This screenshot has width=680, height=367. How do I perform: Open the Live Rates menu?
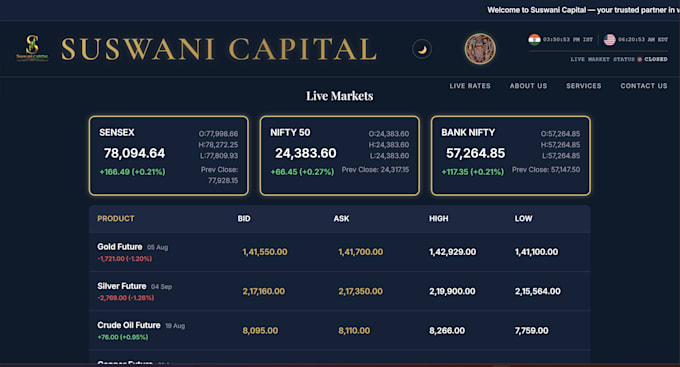click(x=470, y=86)
